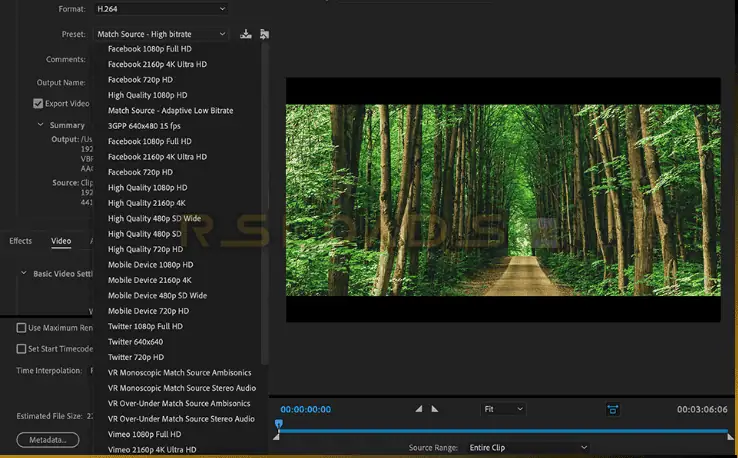Image resolution: width=738 pixels, height=458 pixels.
Task: Choose High Quality 480p SD Wide preset
Action: pyautogui.click(x=154, y=218)
